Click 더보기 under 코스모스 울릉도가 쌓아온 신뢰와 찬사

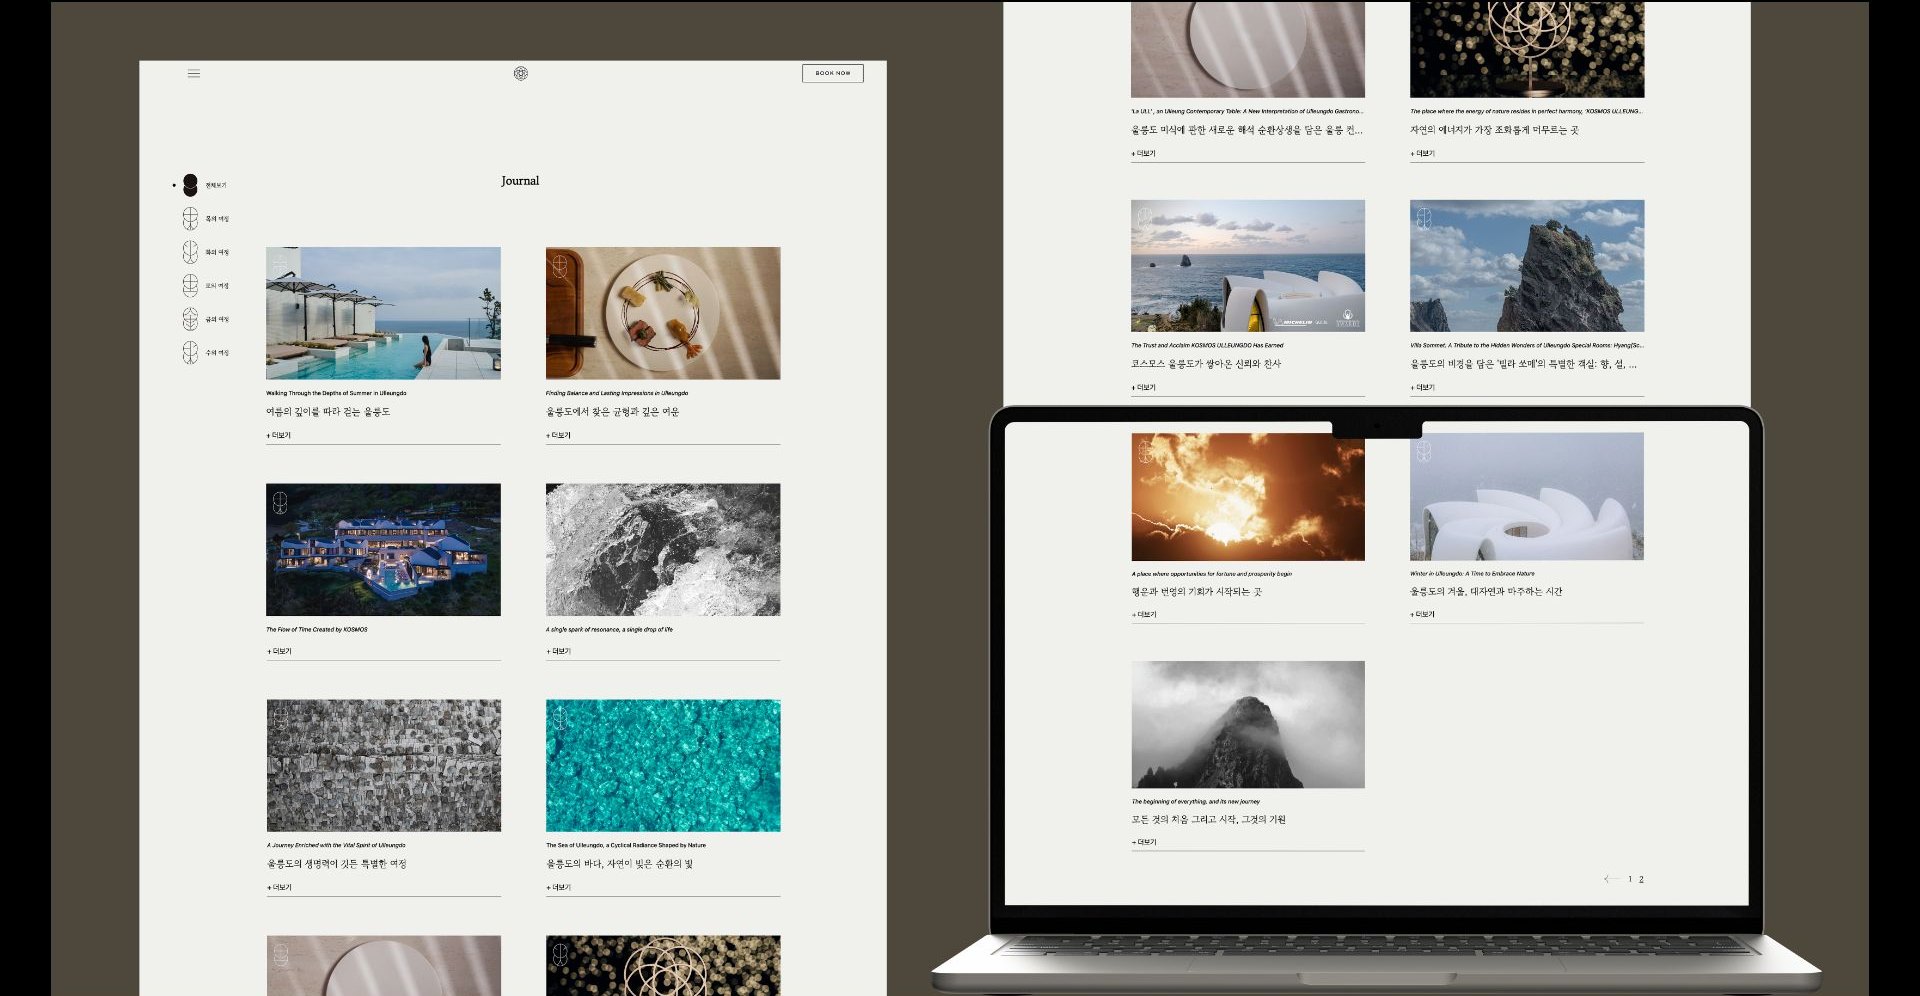coord(1144,387)
